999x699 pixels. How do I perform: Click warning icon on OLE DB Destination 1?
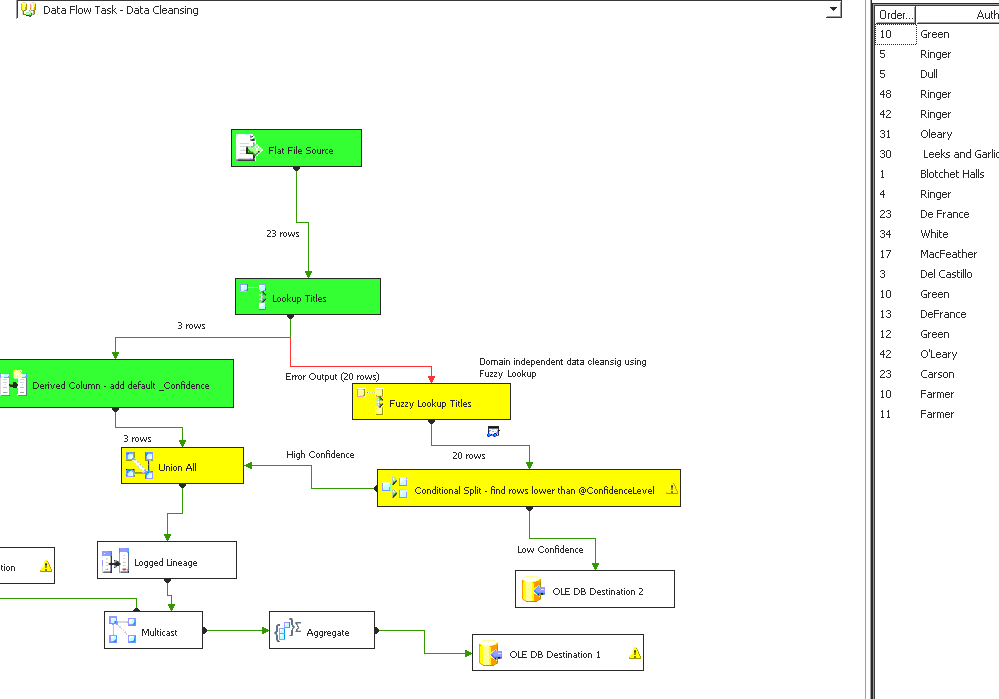[x=635, y=653]
